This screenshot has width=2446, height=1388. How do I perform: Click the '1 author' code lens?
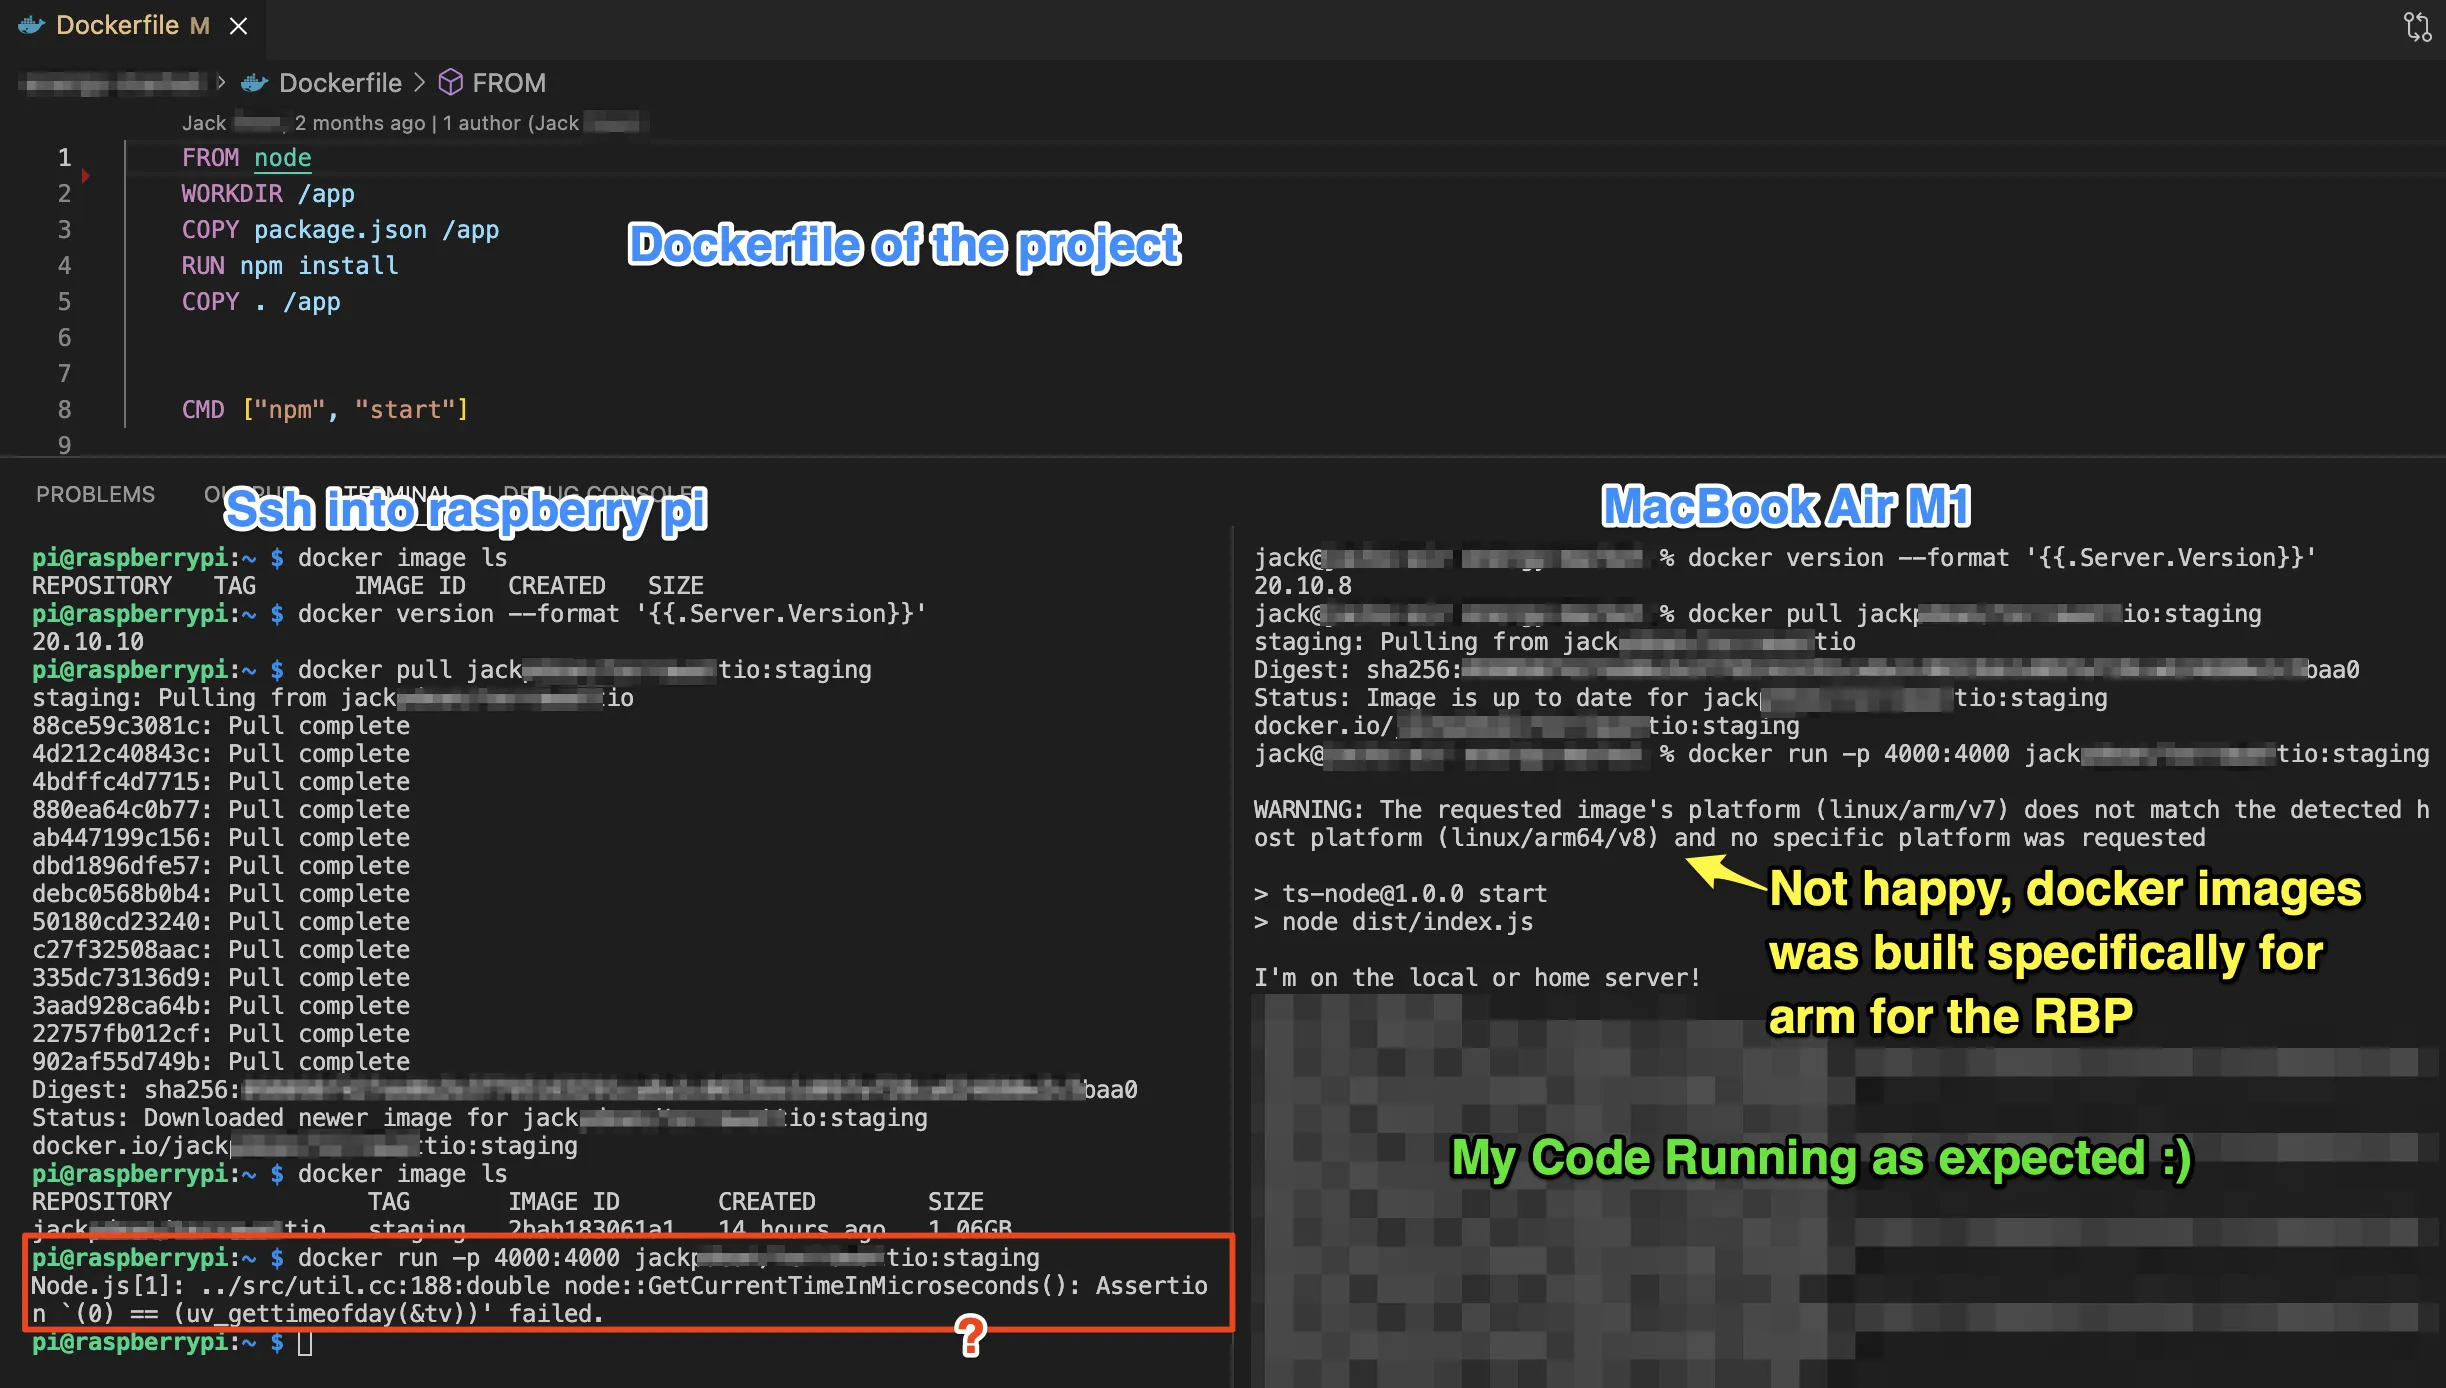coord(481,123)
